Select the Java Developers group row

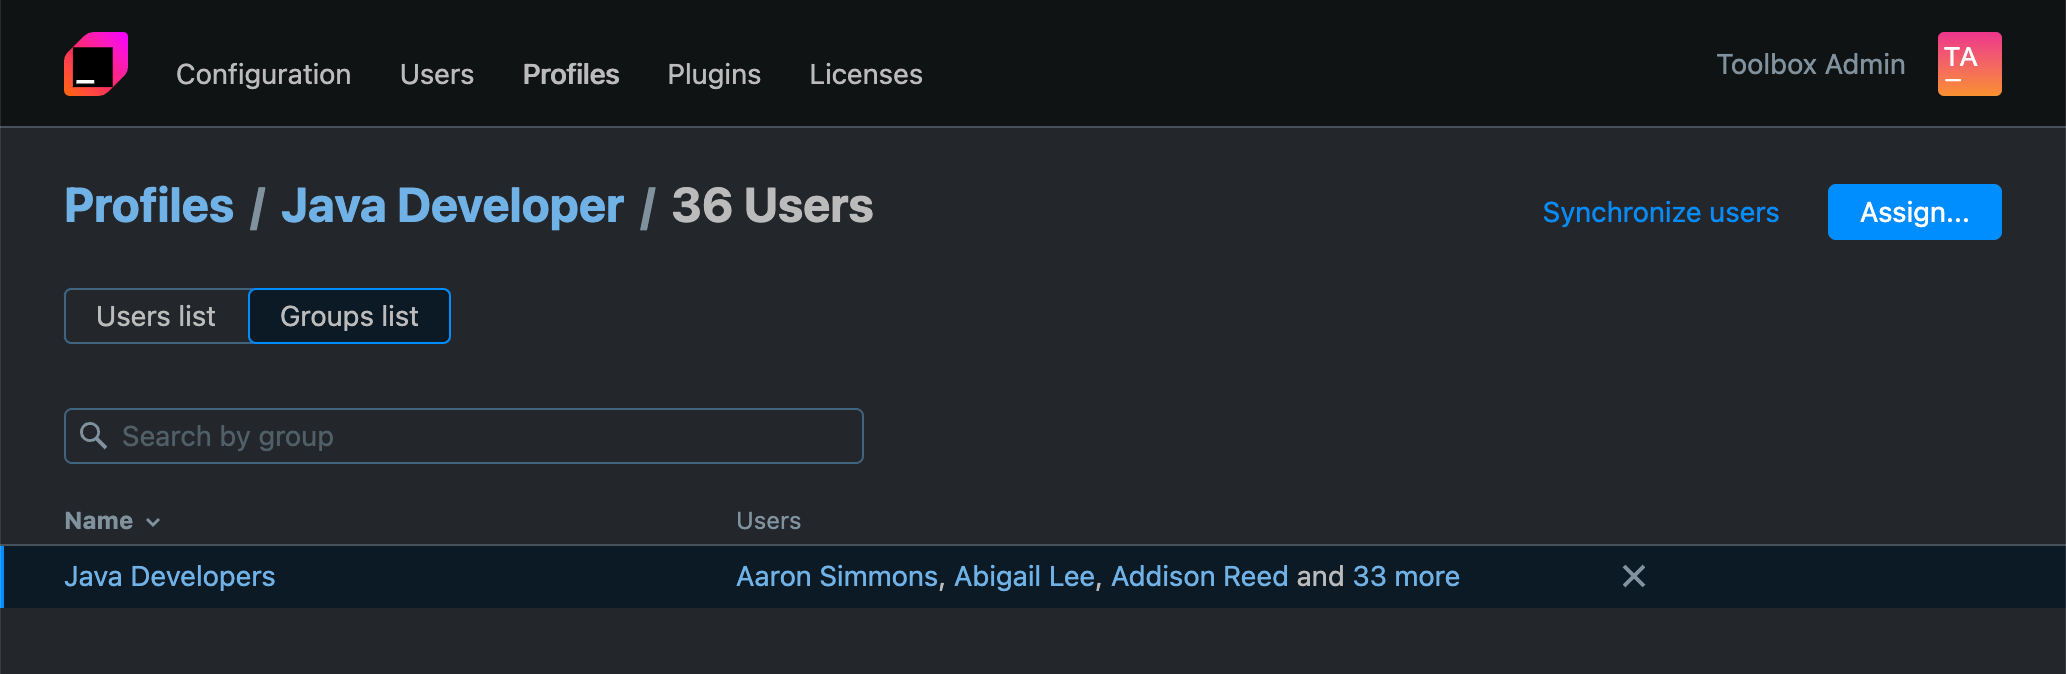click(170, 576)
